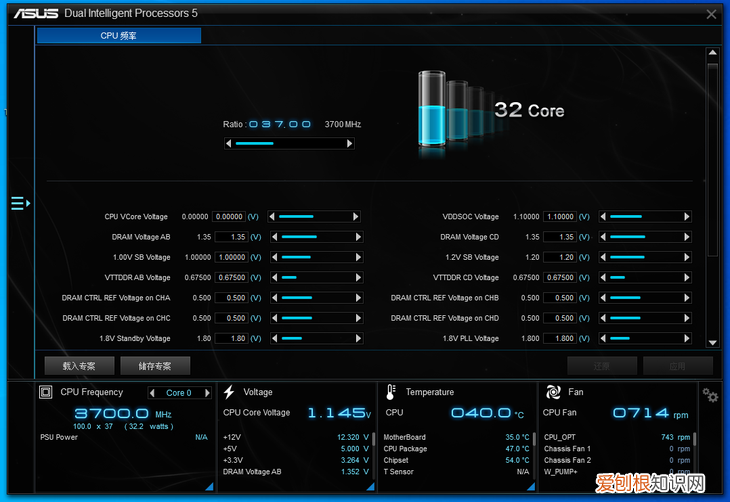The width and height of the screenshot is (730, 502).
Task: Select next core with Core 0 right arrow
Action: [x=206, y=393]
